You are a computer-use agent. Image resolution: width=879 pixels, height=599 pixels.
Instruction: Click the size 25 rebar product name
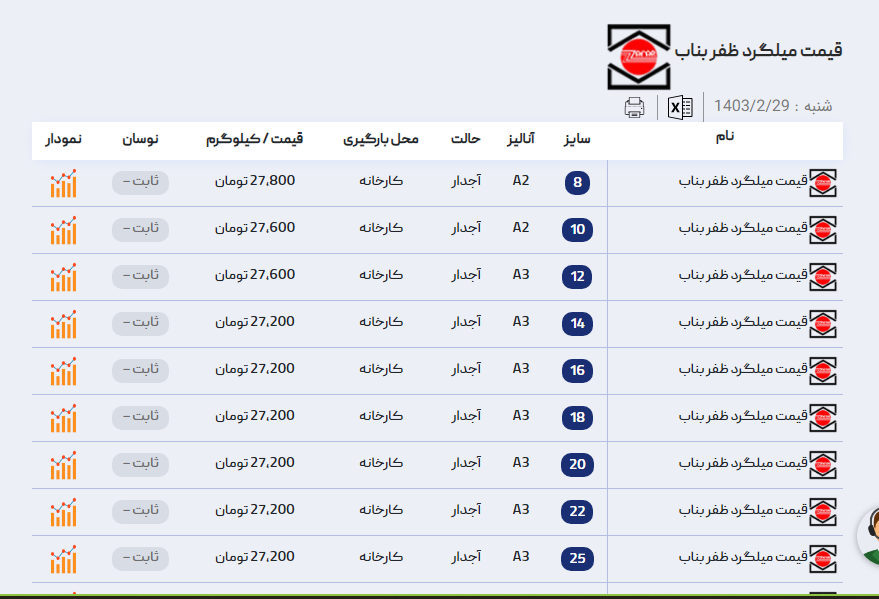(x=742, y=558)
